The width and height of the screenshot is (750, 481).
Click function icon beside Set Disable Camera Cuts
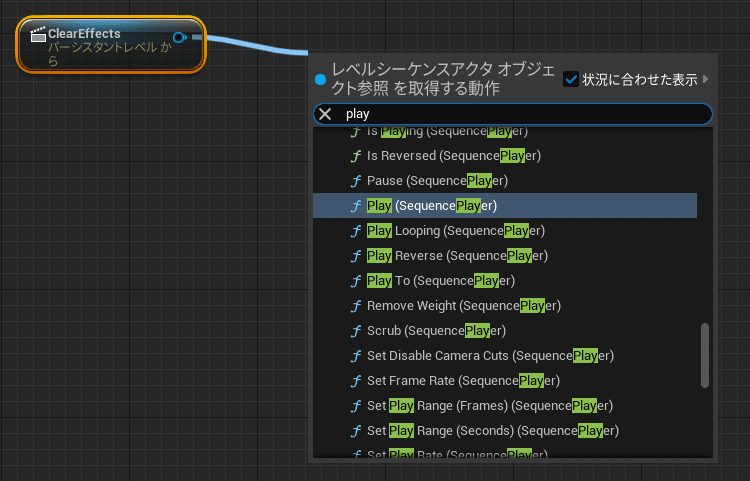355,356
